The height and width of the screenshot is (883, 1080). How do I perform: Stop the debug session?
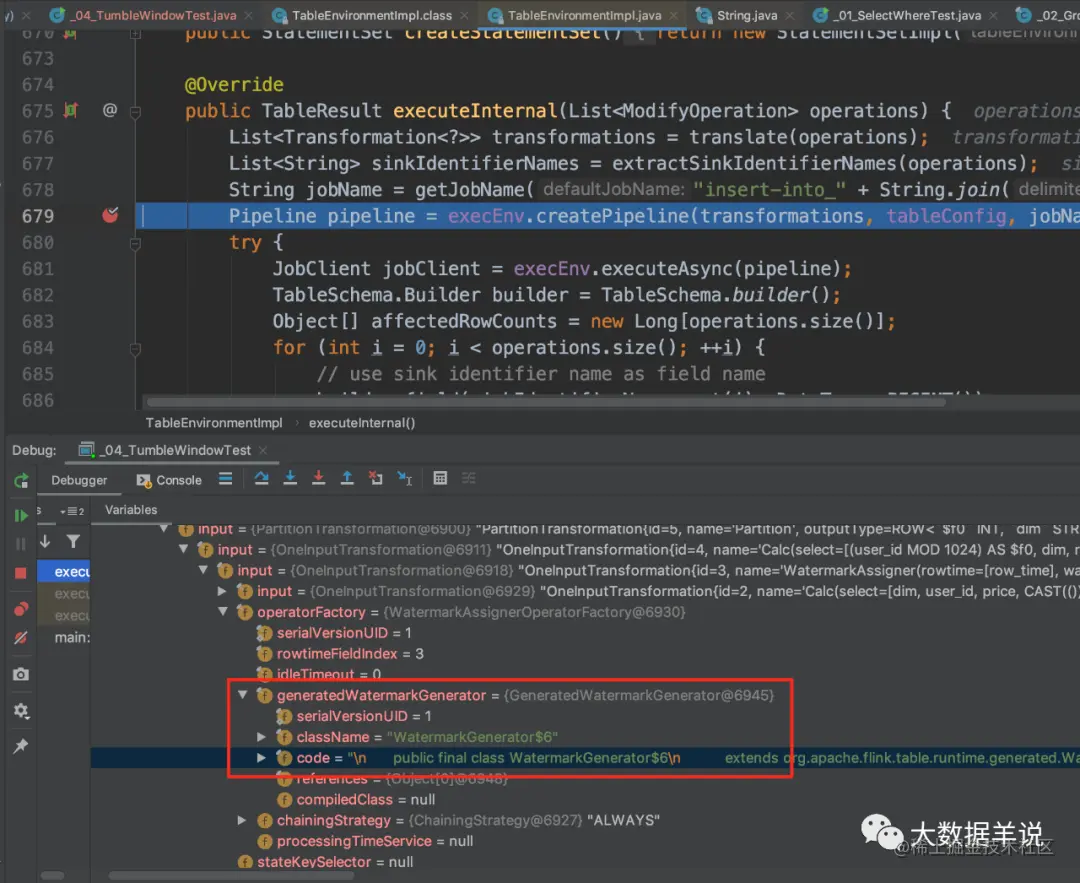pos(21,573)
